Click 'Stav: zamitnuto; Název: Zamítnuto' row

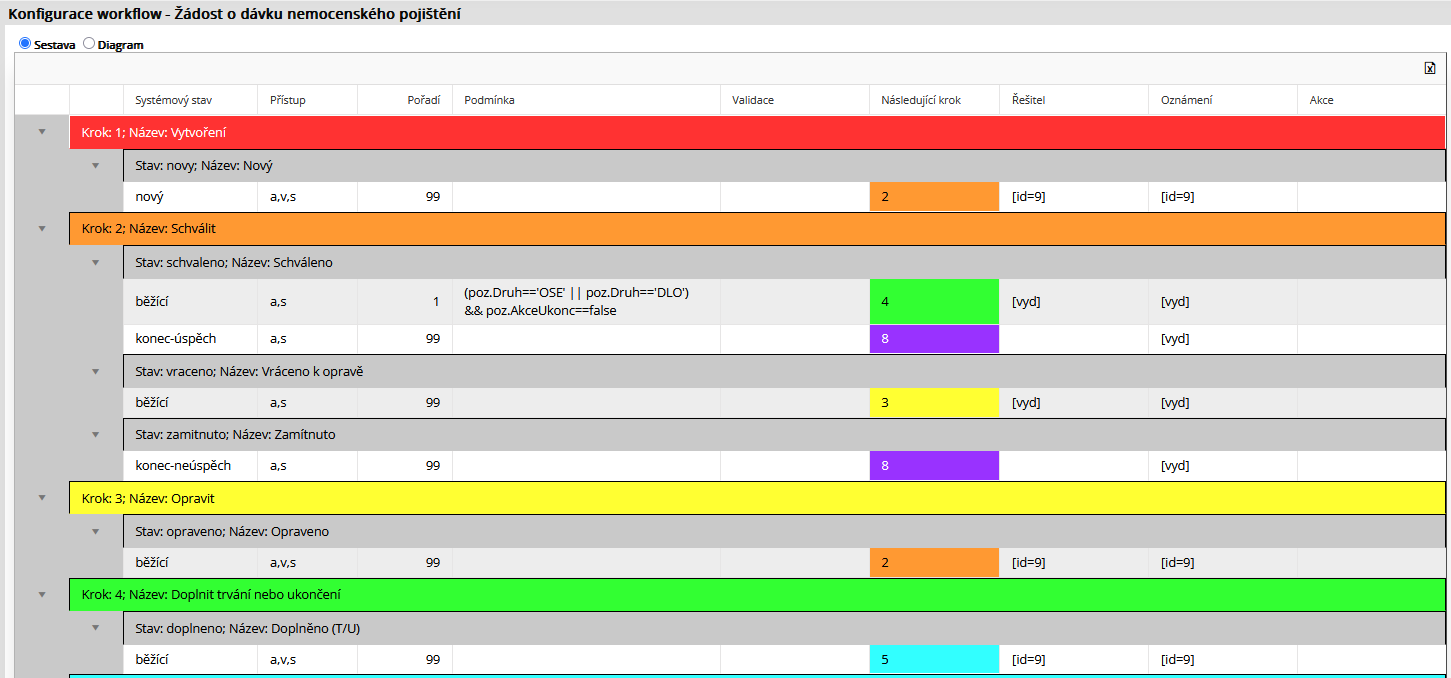click(x=784, y=434)
